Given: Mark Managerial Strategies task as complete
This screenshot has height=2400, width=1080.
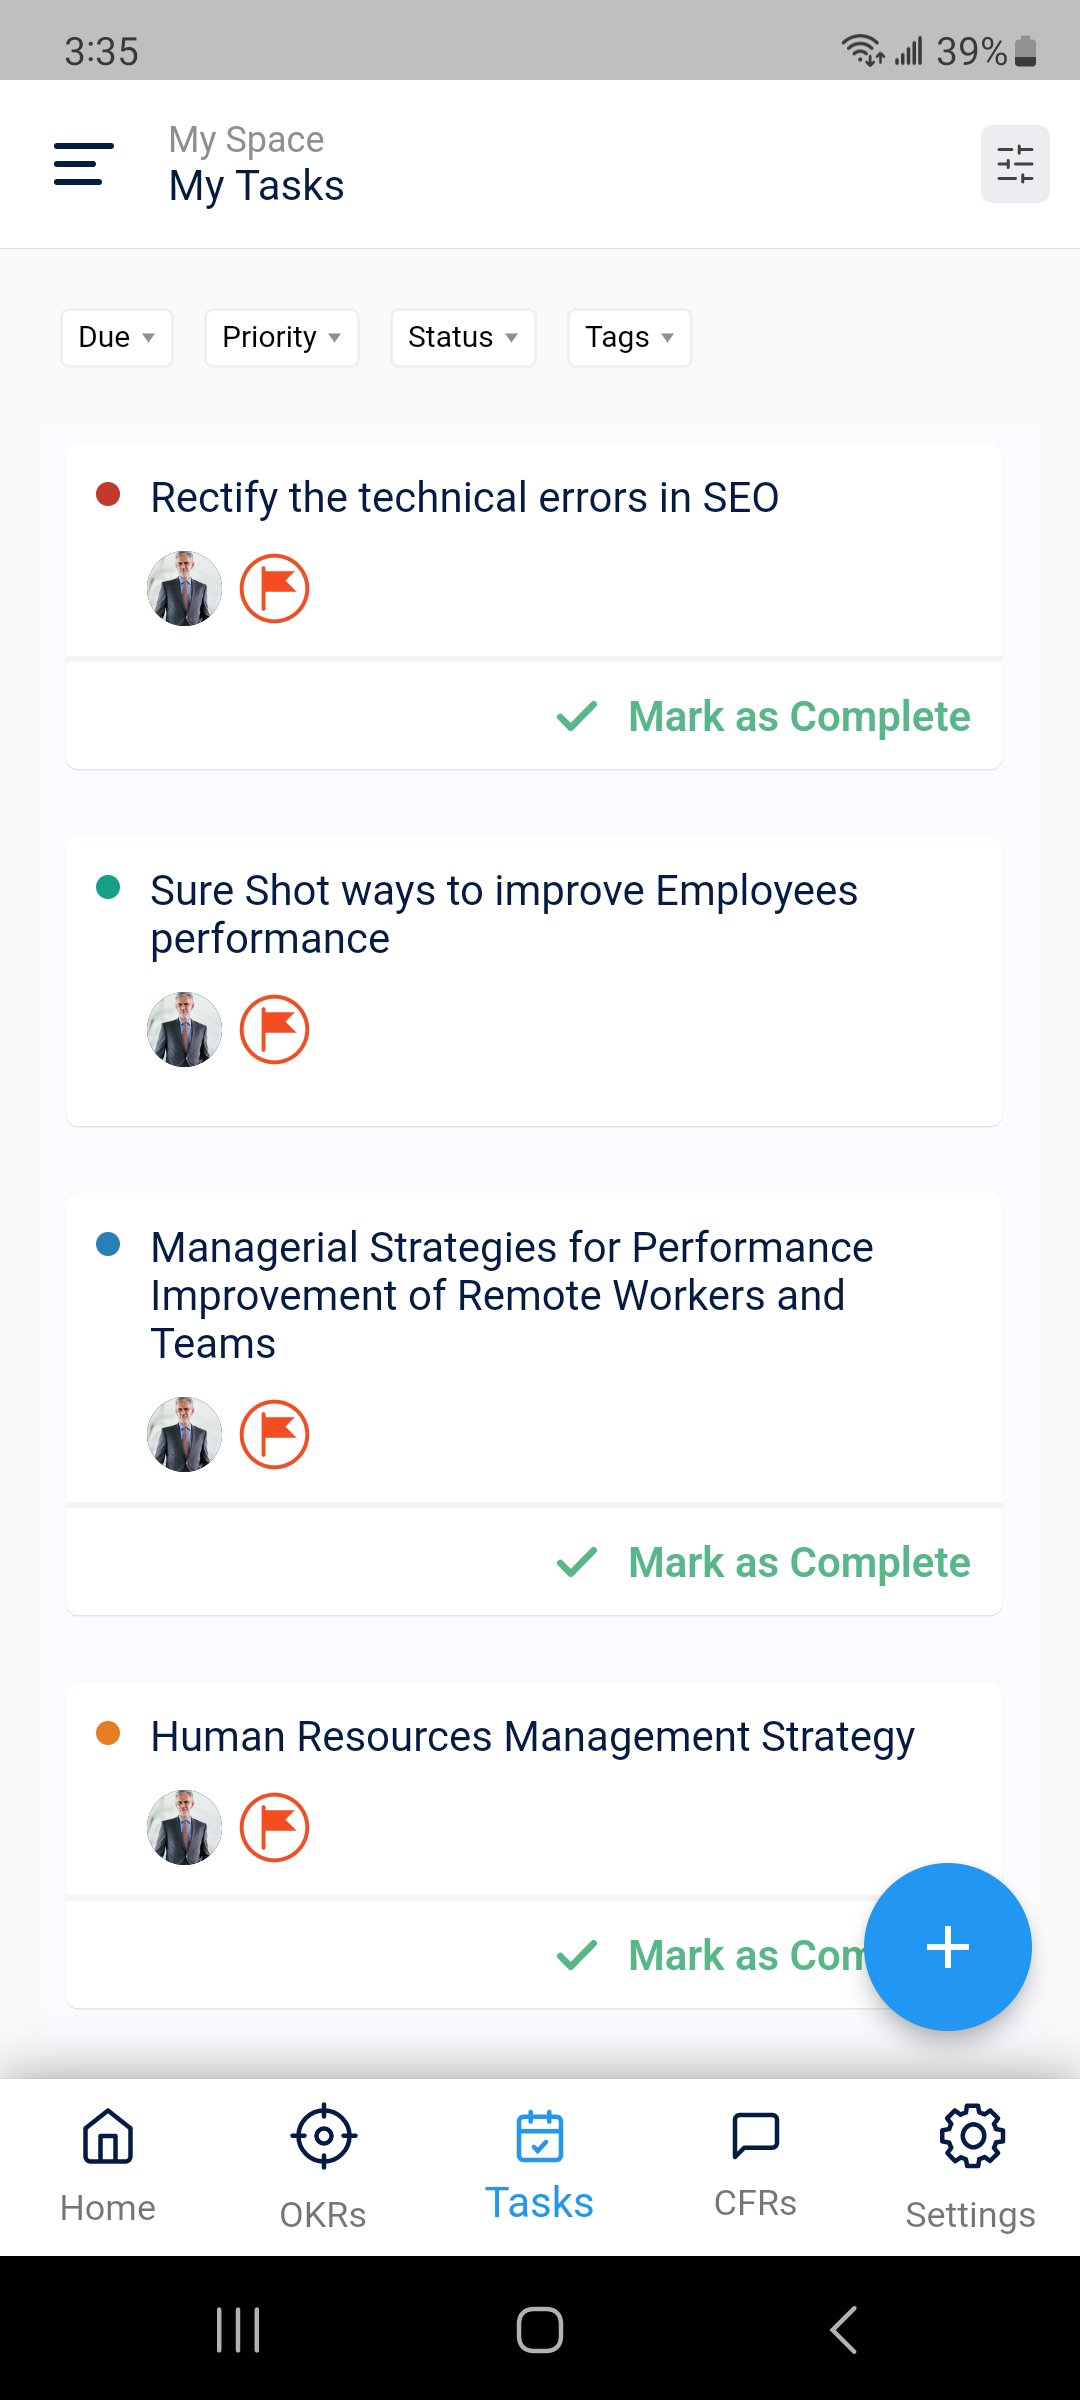Looking at the screenshot, I should coord(763,1562).
